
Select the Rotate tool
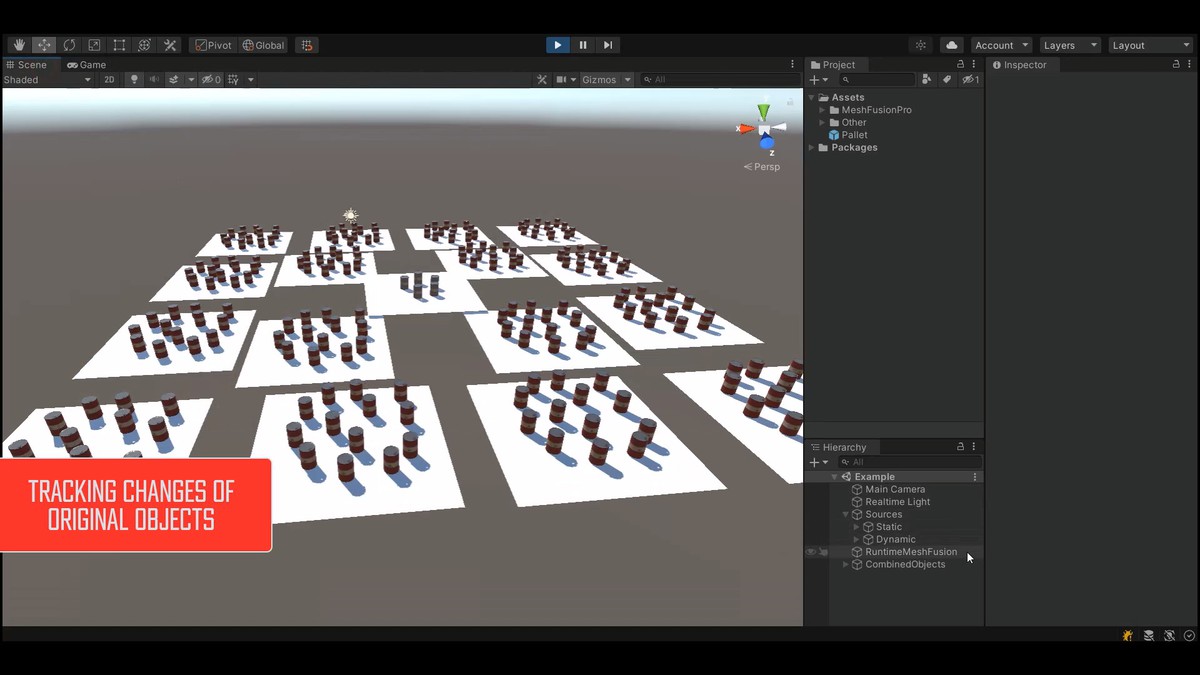click(x=69, y=45)
